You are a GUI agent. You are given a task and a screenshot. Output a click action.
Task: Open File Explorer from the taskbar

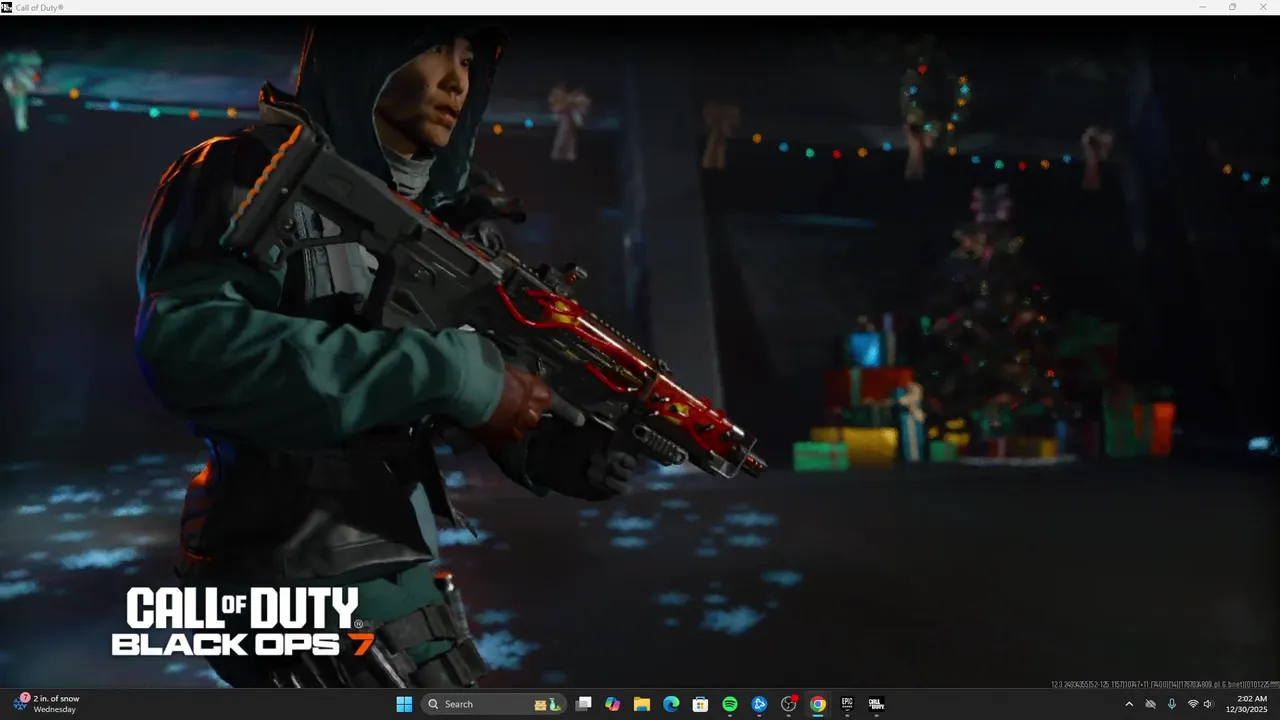tap(642, 704)
